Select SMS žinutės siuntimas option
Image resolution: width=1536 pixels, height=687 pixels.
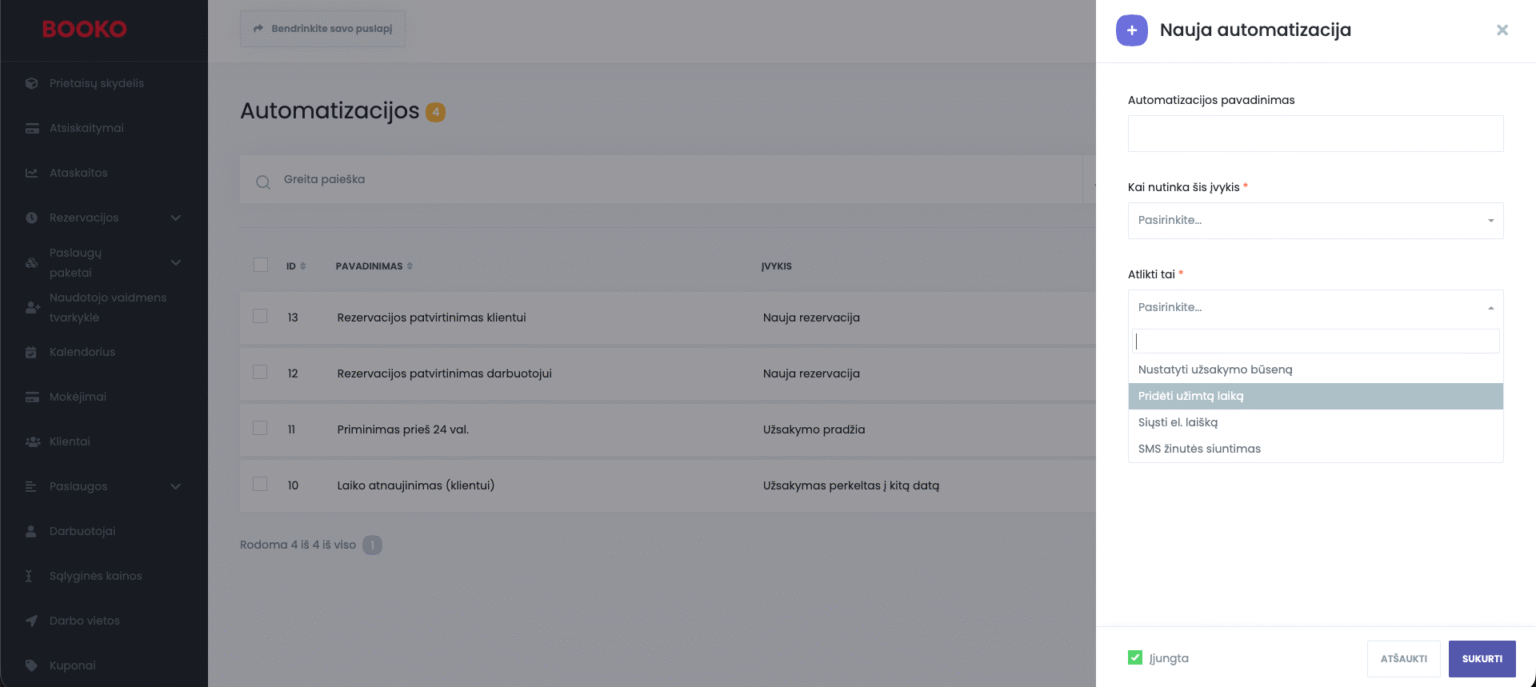(x=1200, y=449)
